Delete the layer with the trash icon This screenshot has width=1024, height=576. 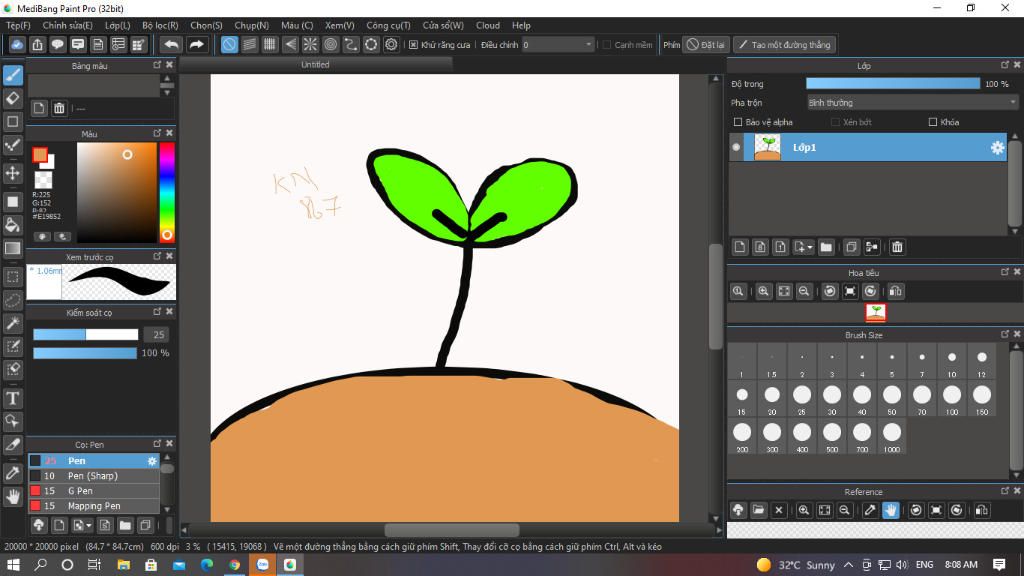pyautogui.click(x=897, y=247)
